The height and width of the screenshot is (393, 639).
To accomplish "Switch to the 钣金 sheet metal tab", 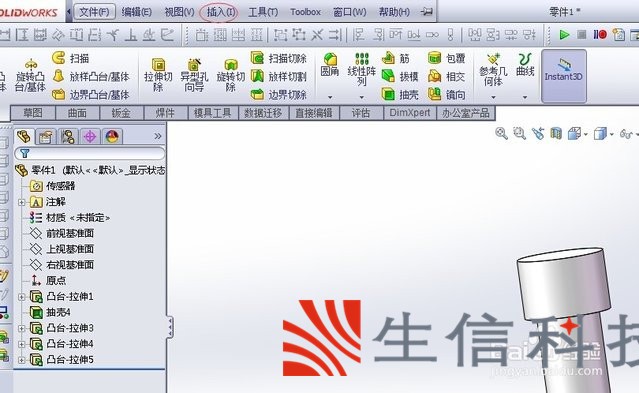I will point(121,113).
